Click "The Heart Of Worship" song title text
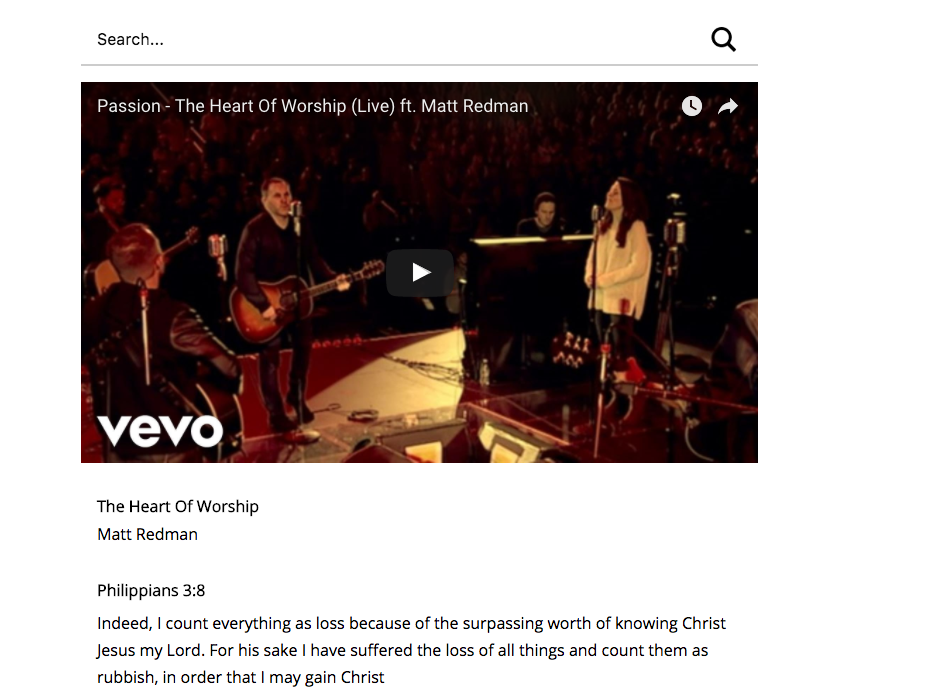Screen dimensions: 928x692 tap(178, 507)
